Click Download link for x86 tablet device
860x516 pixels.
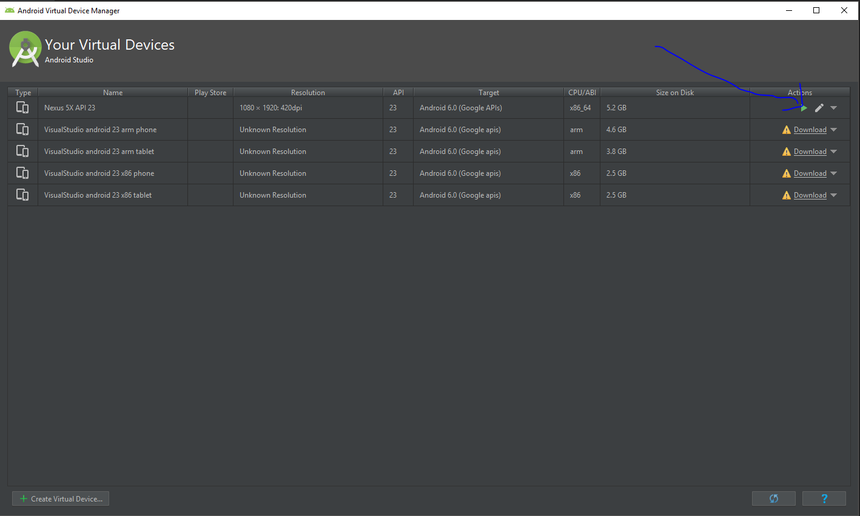(x=810, y=196)
